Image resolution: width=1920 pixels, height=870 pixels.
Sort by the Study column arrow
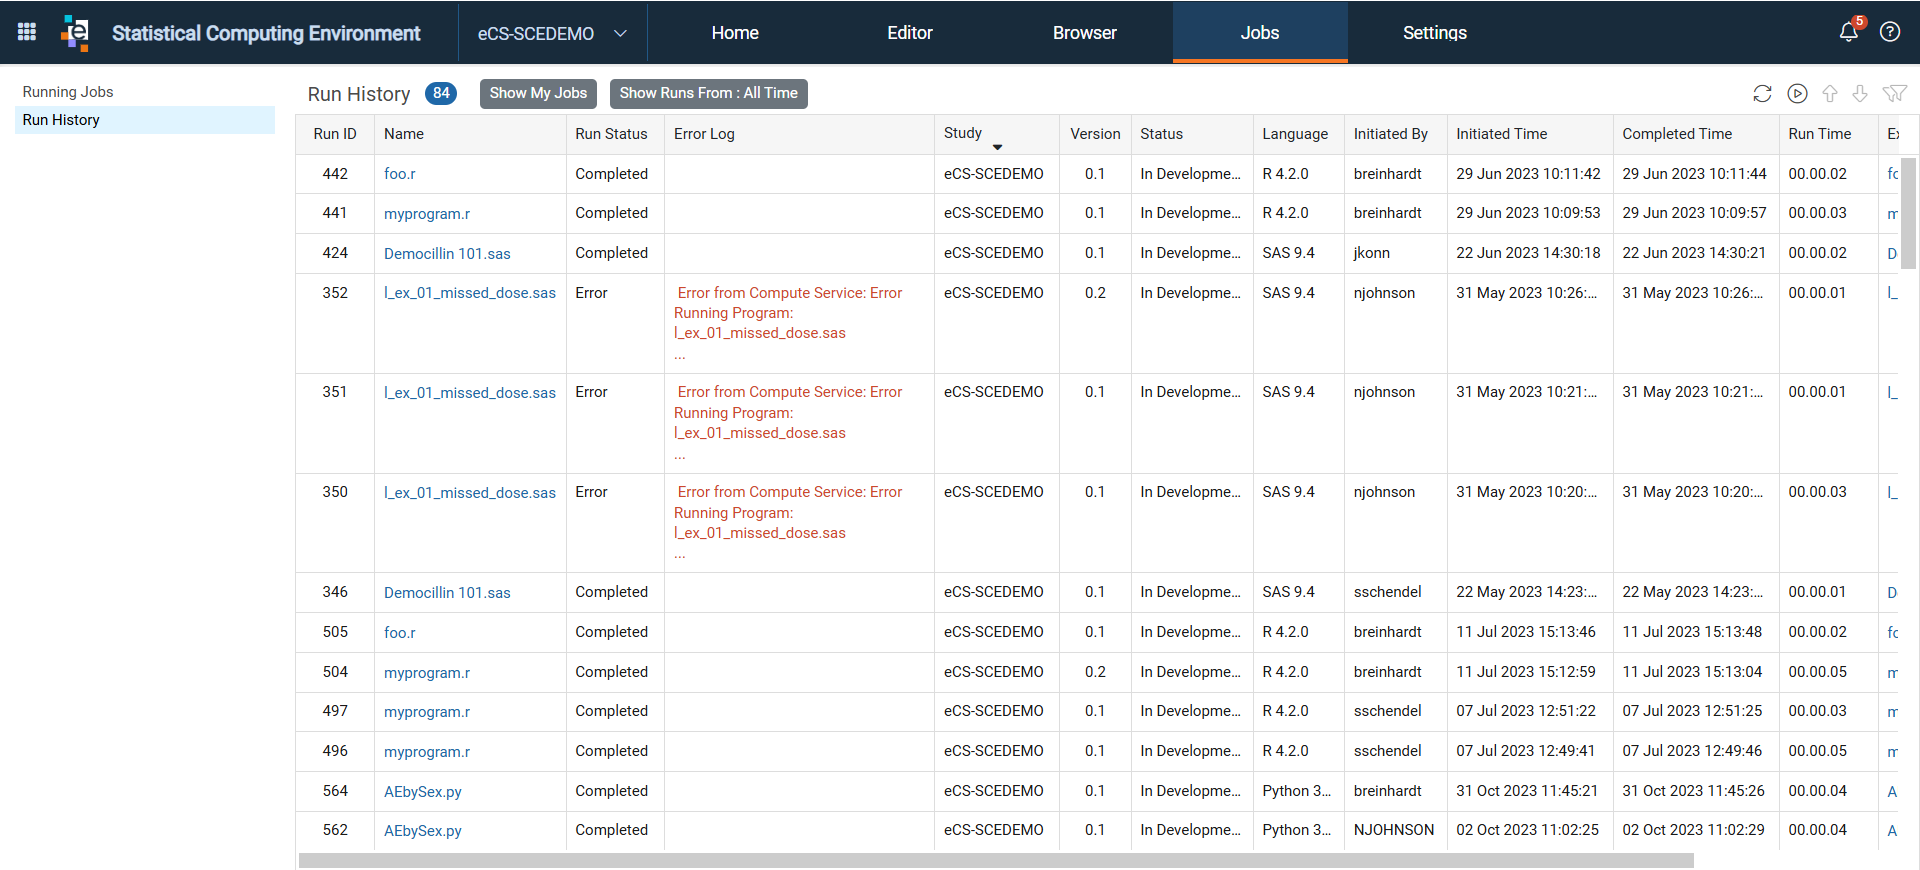[x=997, y=147]
